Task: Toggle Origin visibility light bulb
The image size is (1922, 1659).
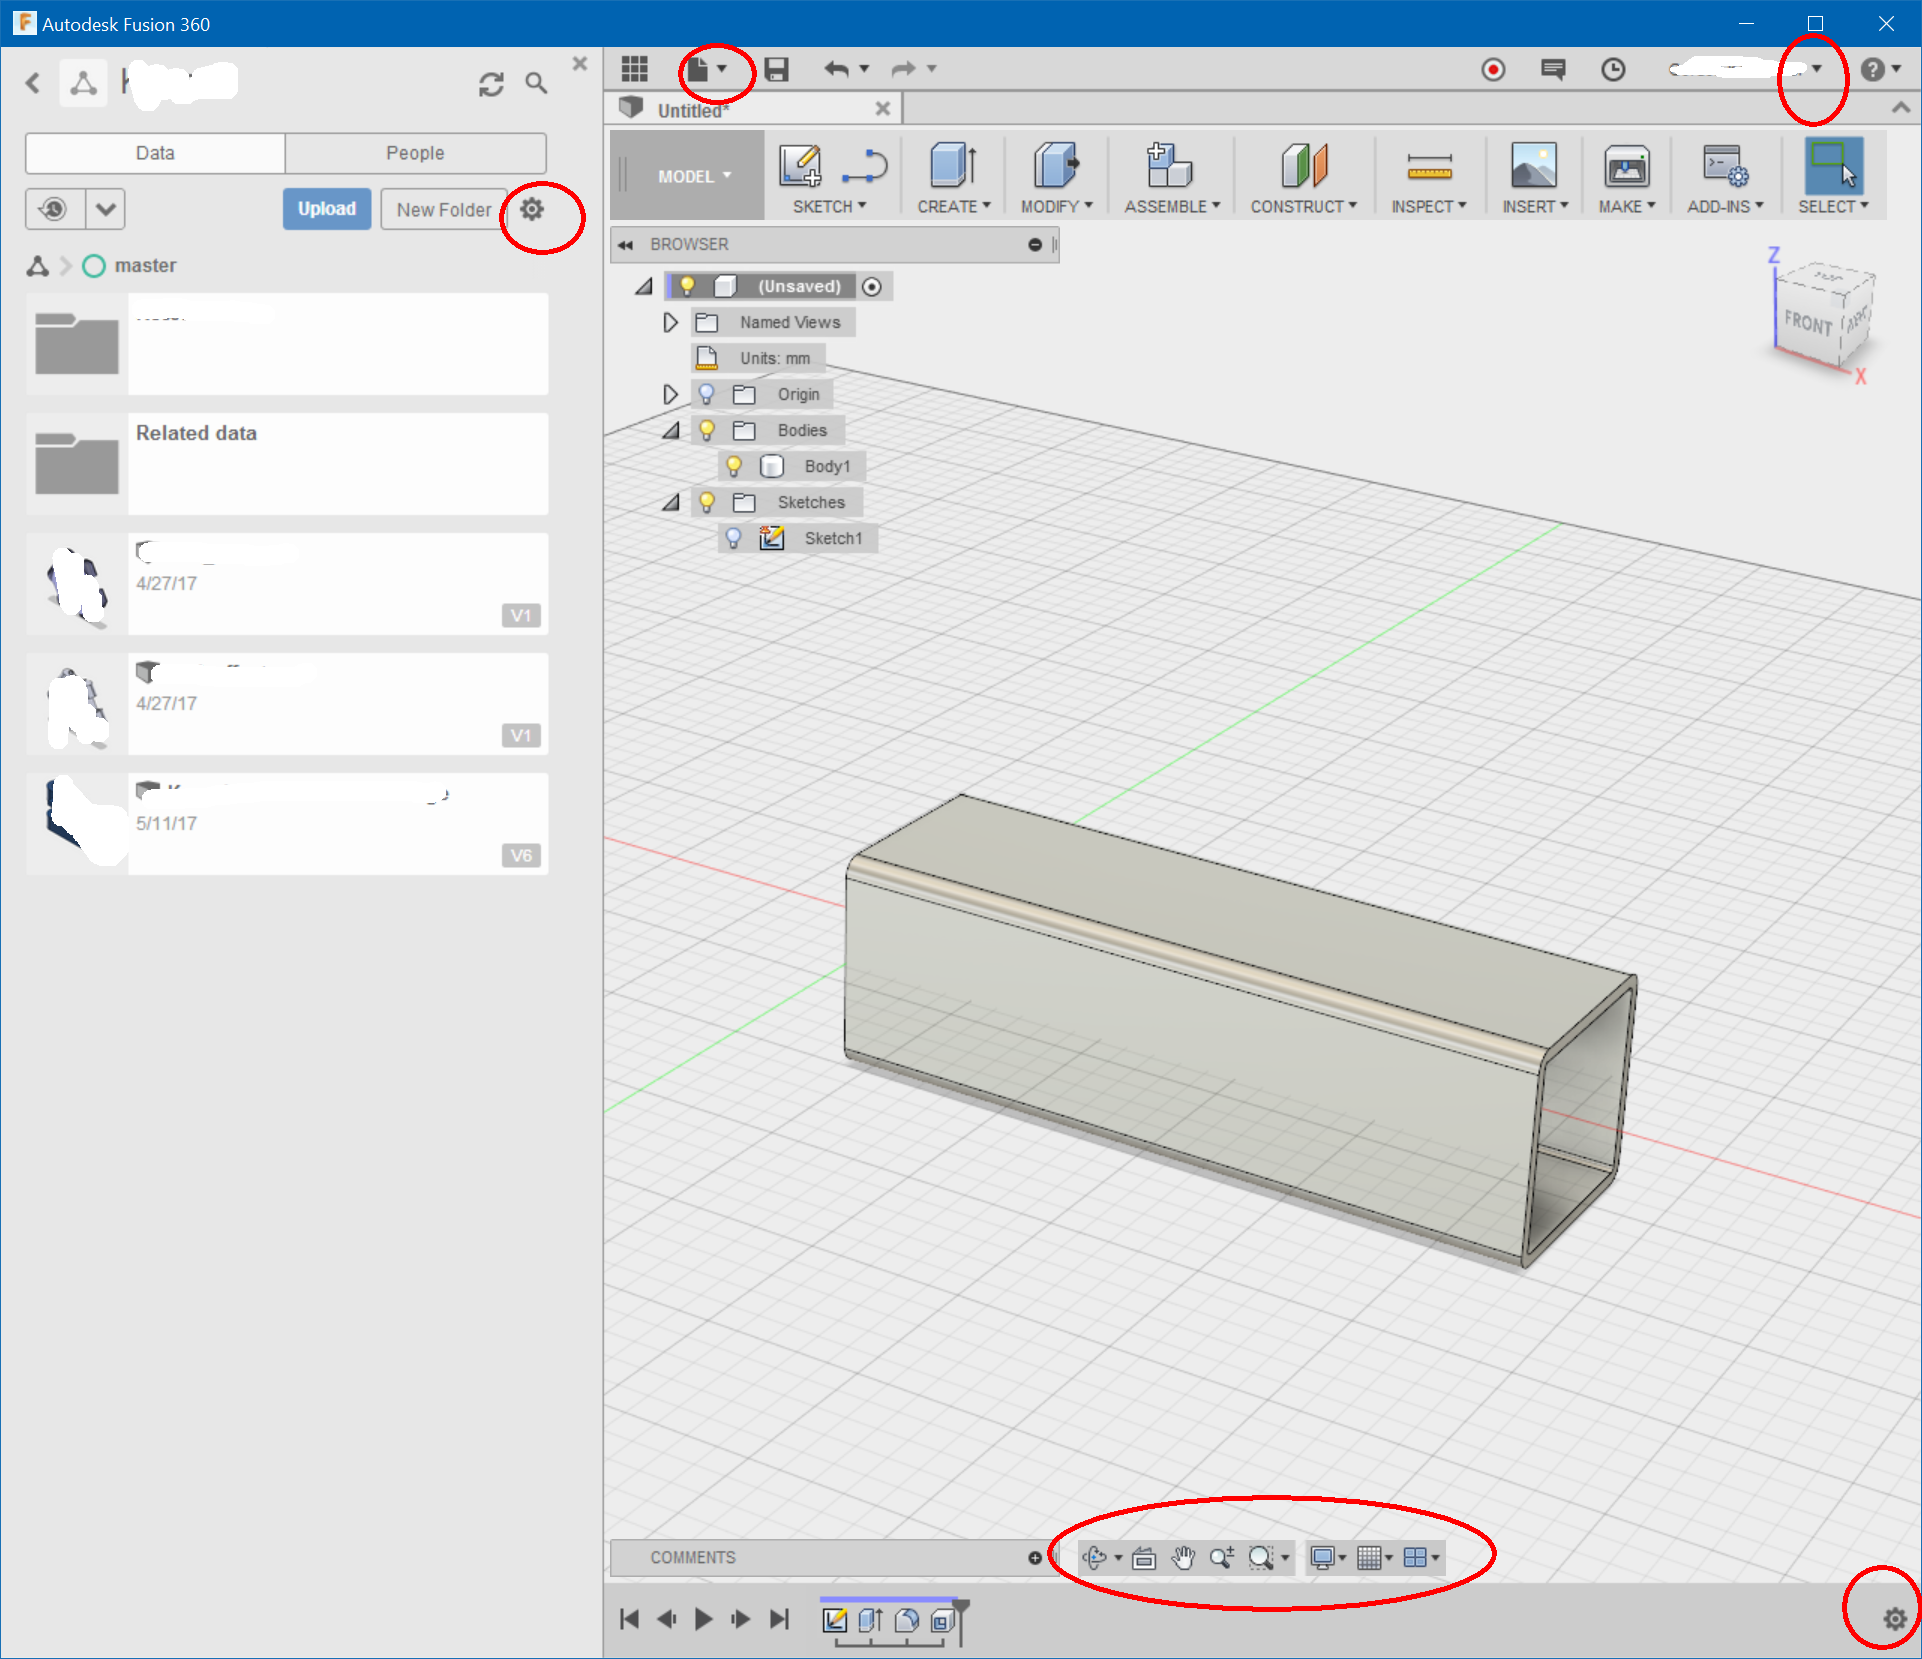Action: pyautogui.click(x=706, y=394)
